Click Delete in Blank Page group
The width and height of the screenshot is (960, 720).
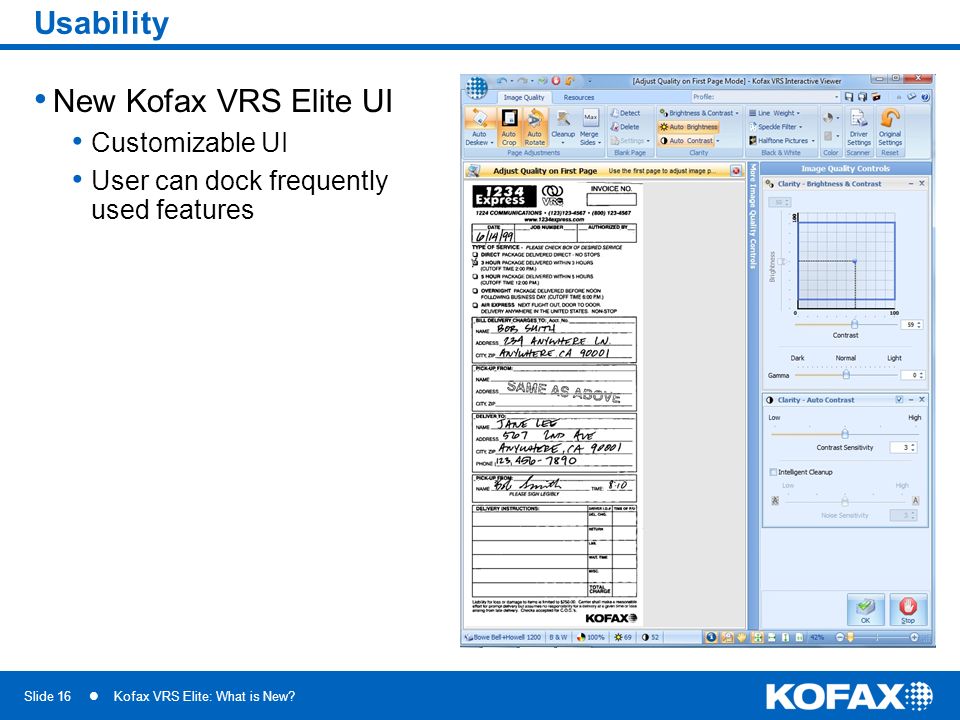(625, 127)
